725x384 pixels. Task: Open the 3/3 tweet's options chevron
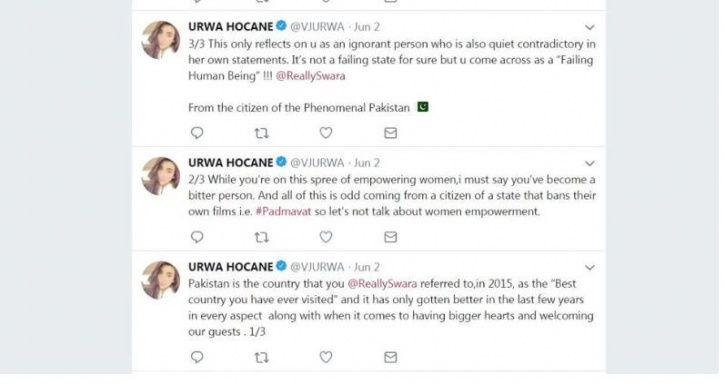[590, 28]
